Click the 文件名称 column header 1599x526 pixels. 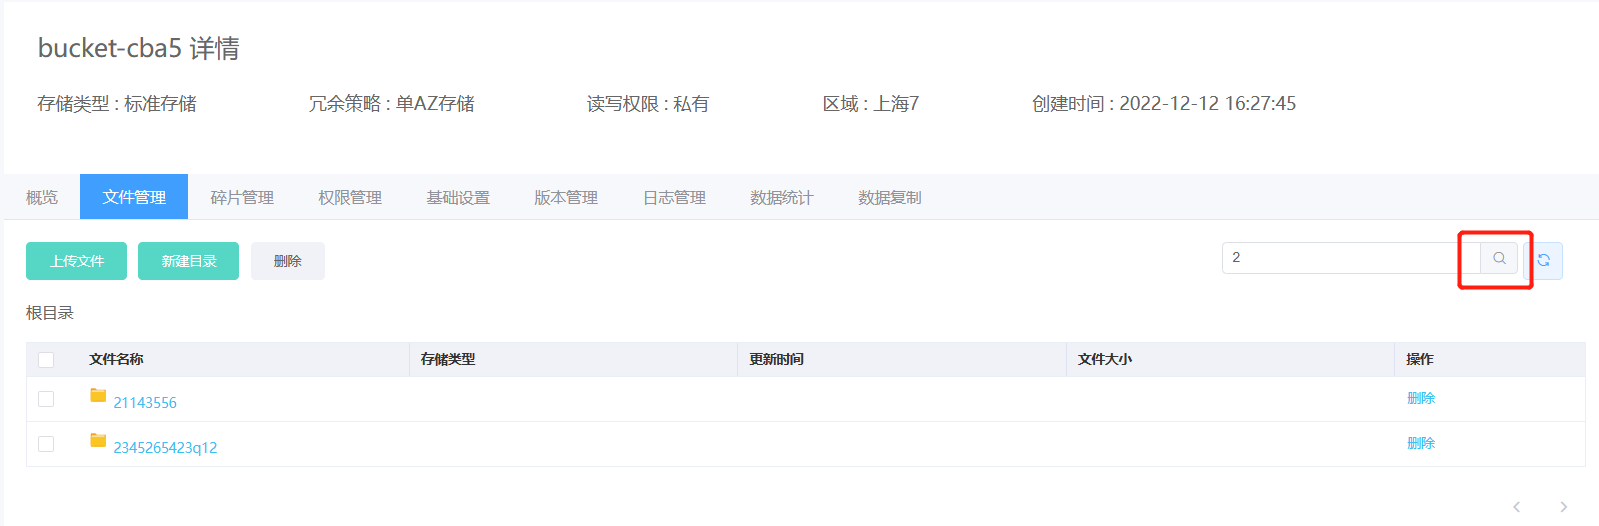(x=116, y=359)
